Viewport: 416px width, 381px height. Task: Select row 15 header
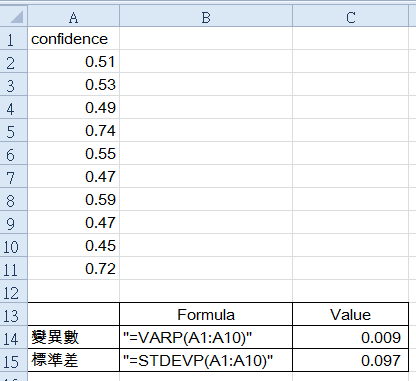13,360
